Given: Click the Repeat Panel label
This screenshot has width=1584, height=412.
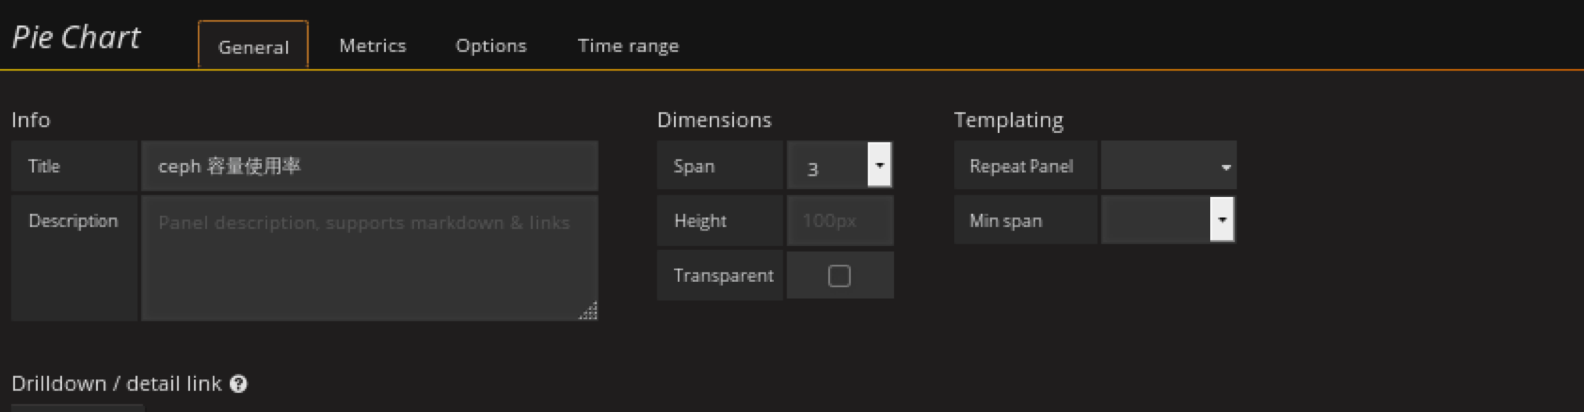Looking at the screenshot, I should (1021, 166).
